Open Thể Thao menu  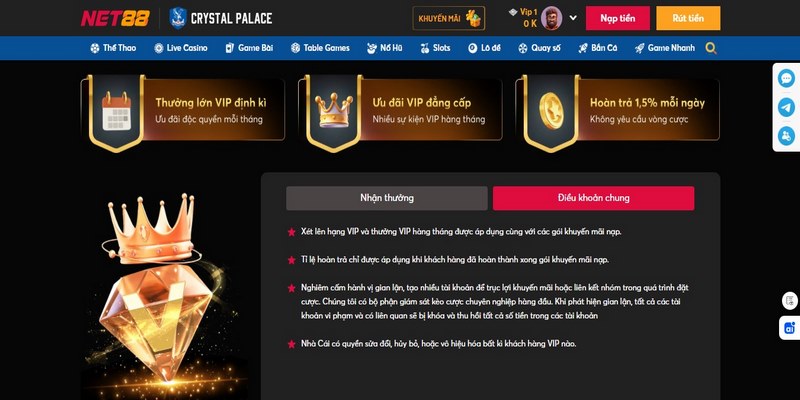(113, 48)
